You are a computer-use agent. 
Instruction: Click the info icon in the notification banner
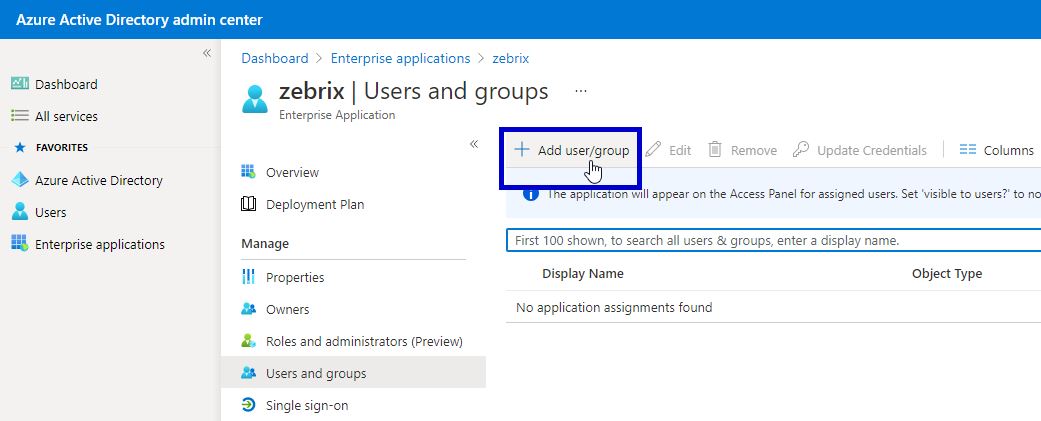530,194
